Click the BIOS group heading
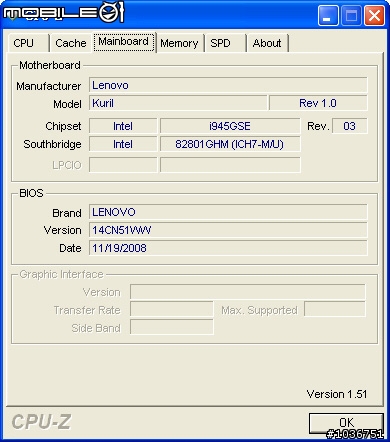Screen dimensions: 390x442 (x=31, y=193)
